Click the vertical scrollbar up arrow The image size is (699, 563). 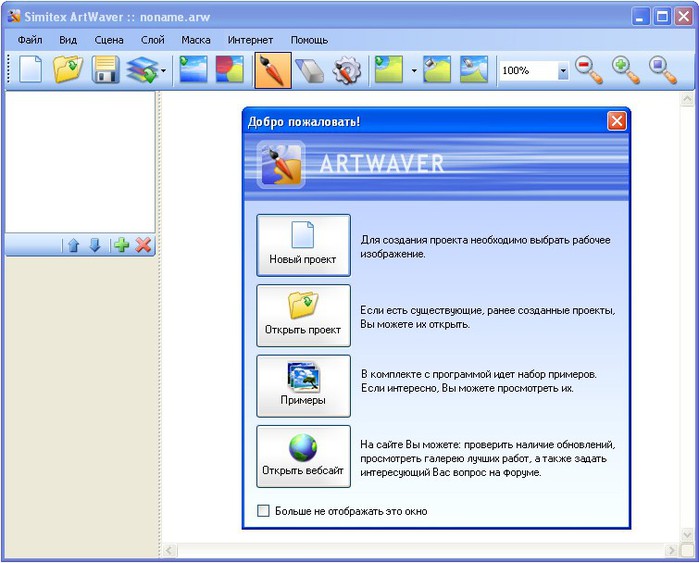[687, 100]
